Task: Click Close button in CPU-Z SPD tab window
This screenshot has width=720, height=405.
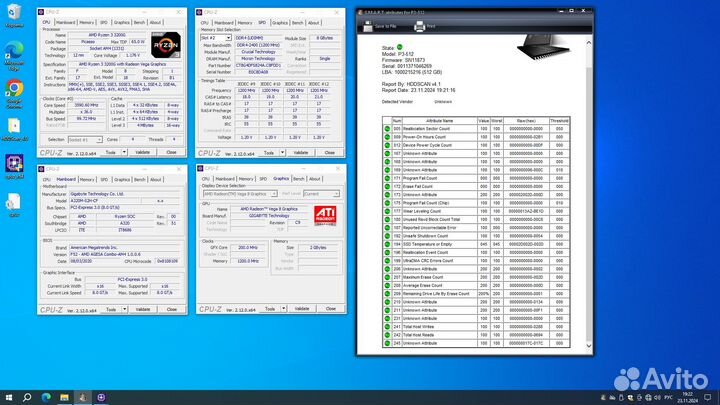Action: click(329, 153)
